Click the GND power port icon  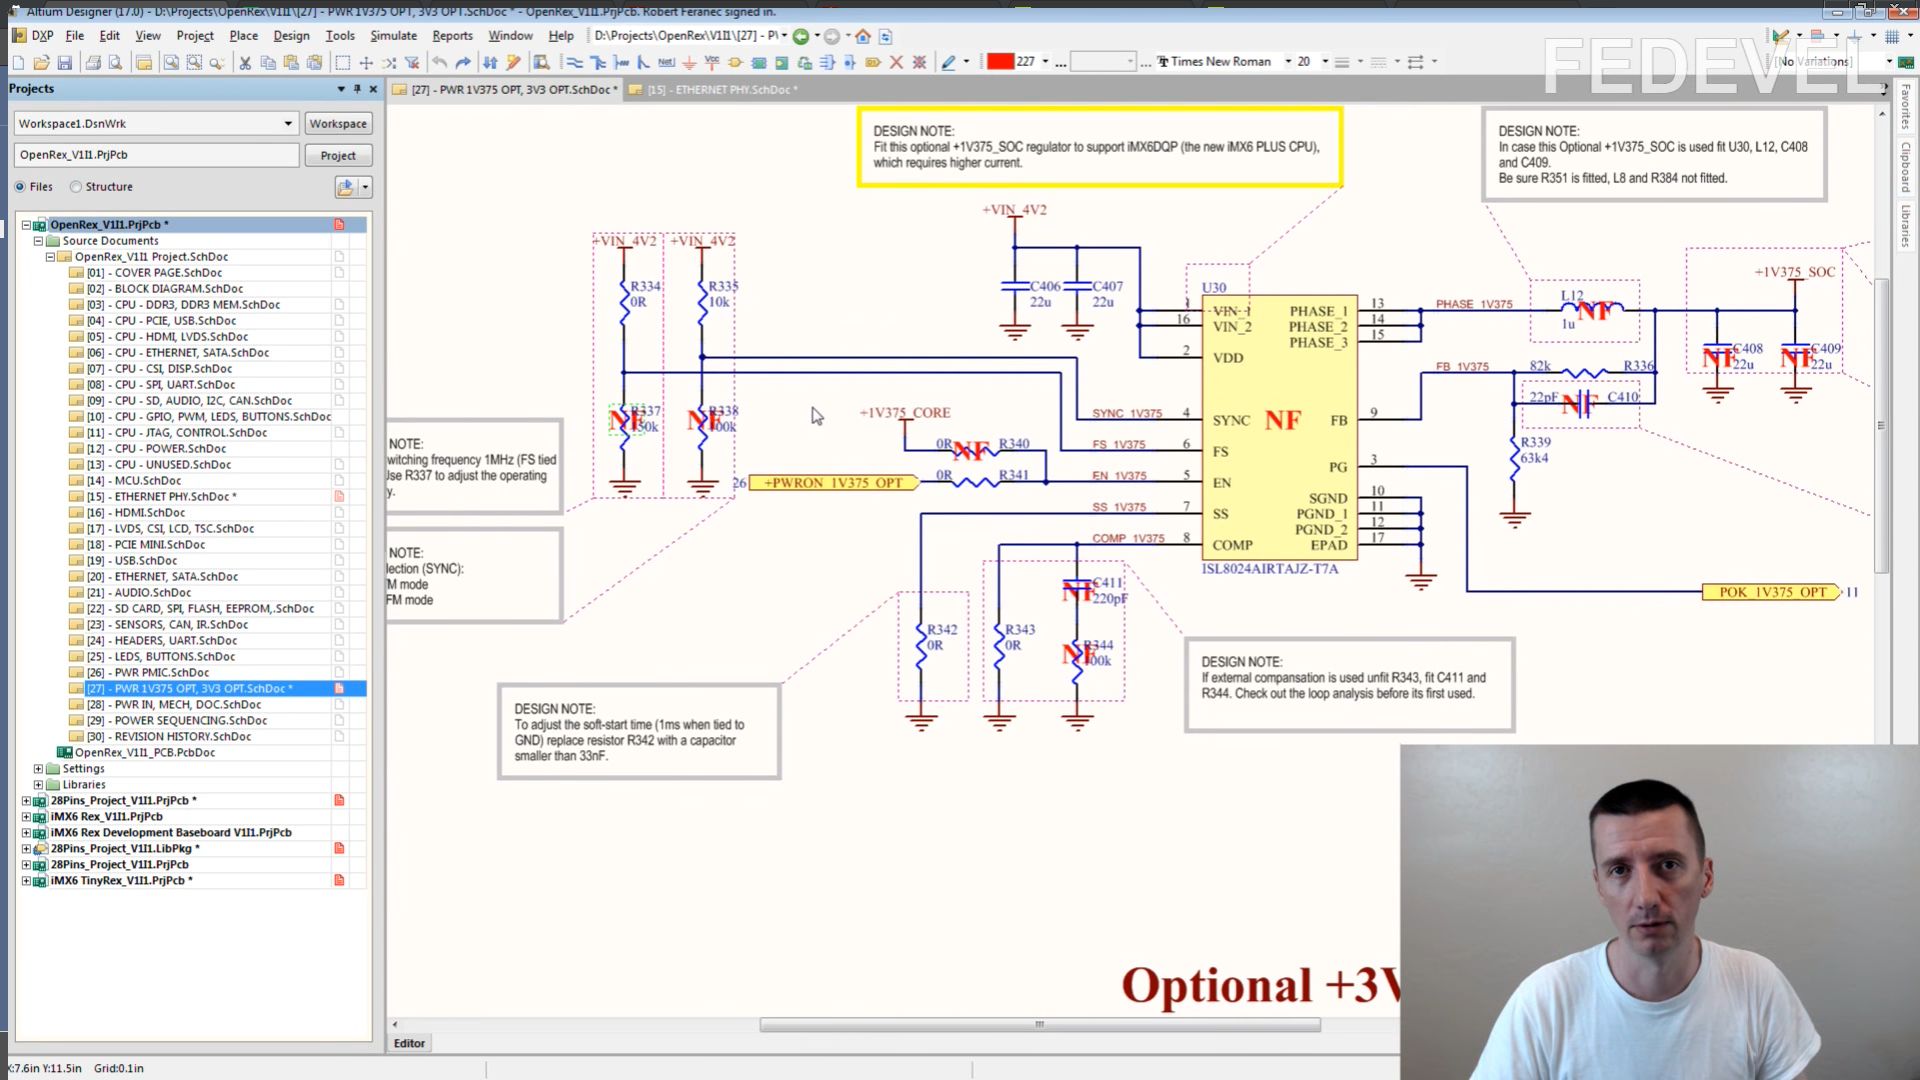(689, 62)
